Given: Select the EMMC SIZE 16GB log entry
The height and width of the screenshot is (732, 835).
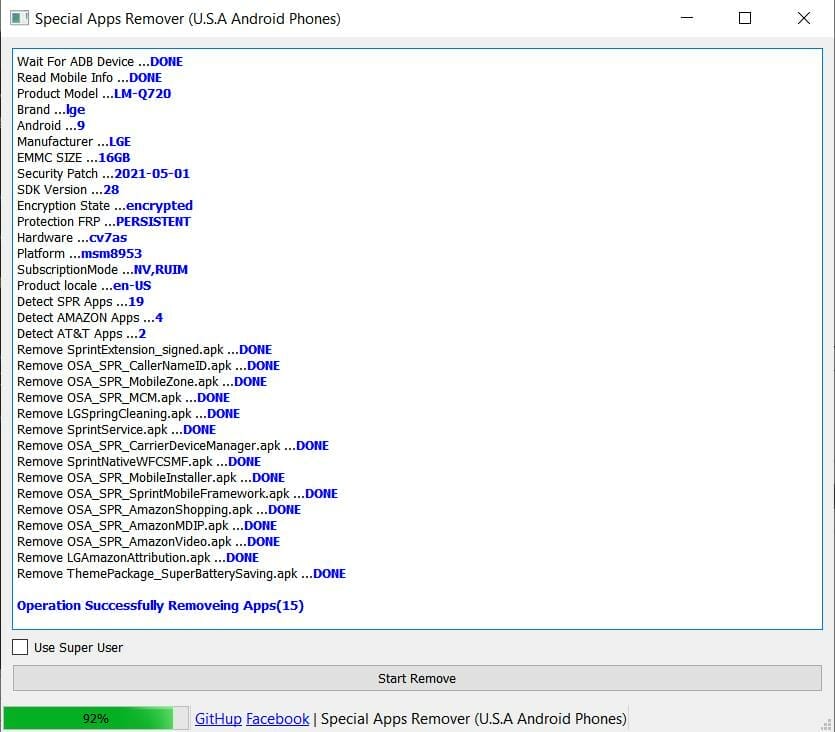Looking at the screenshot, I should pyautogui.click(x=72, y=157).
